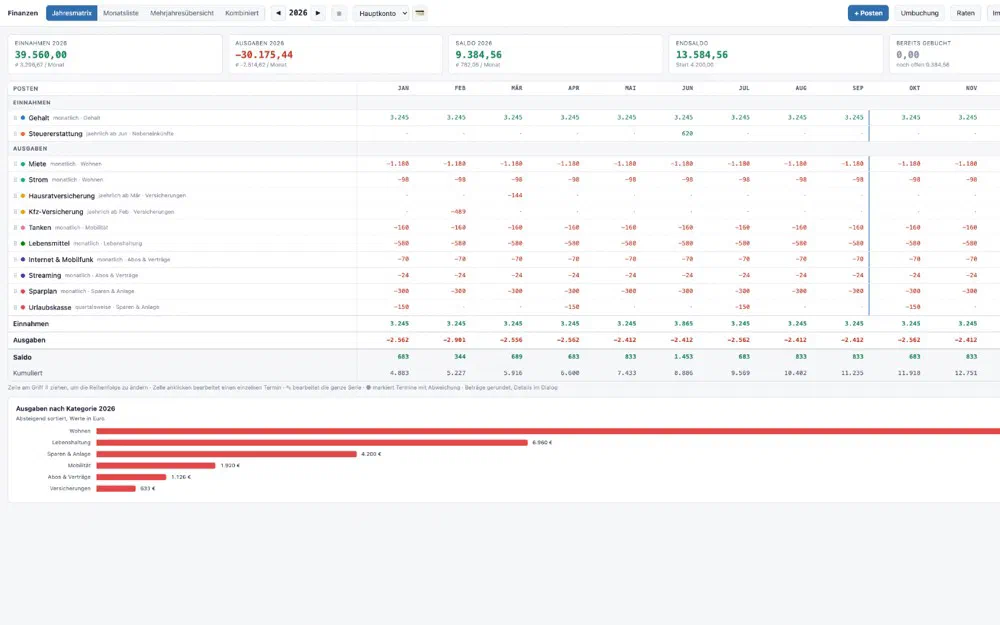Open the Hauptkonto account dropdown

pos(381,13)
